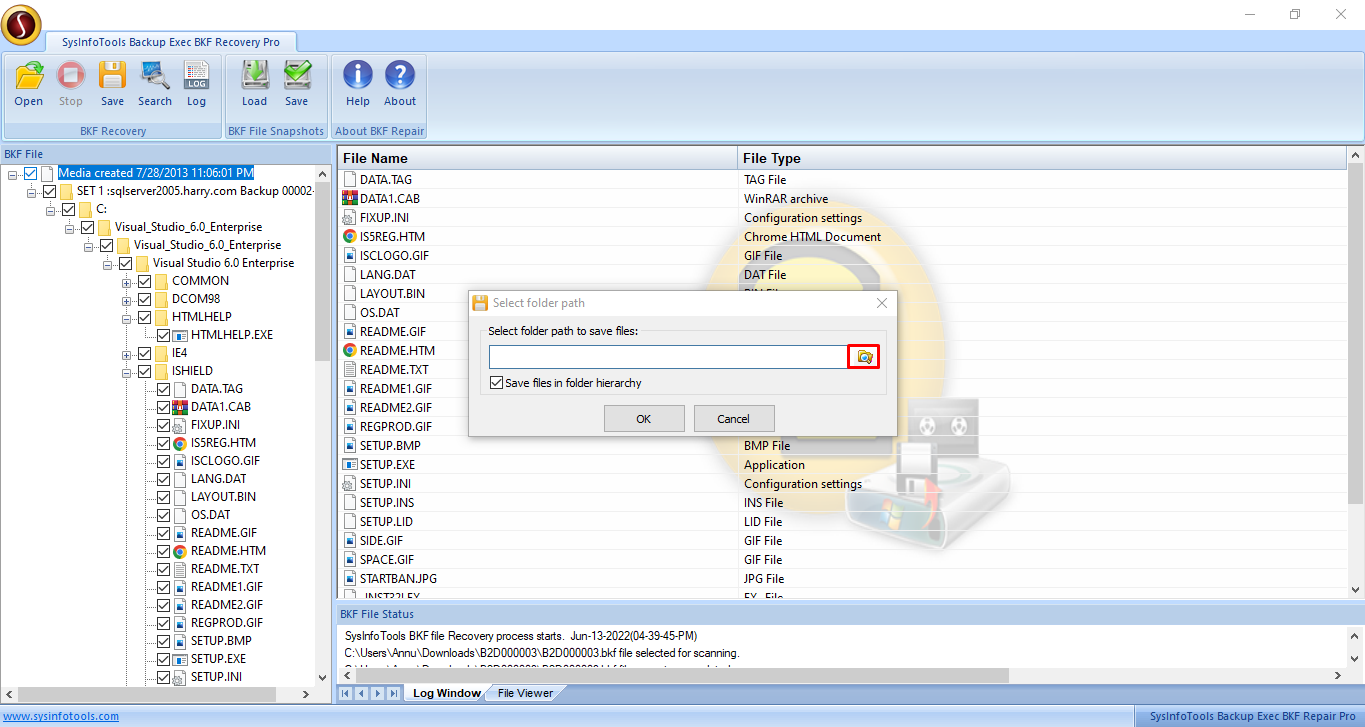Collapse the SET 1 backup node
The image size is (1365, 727).
coord(32,192)
